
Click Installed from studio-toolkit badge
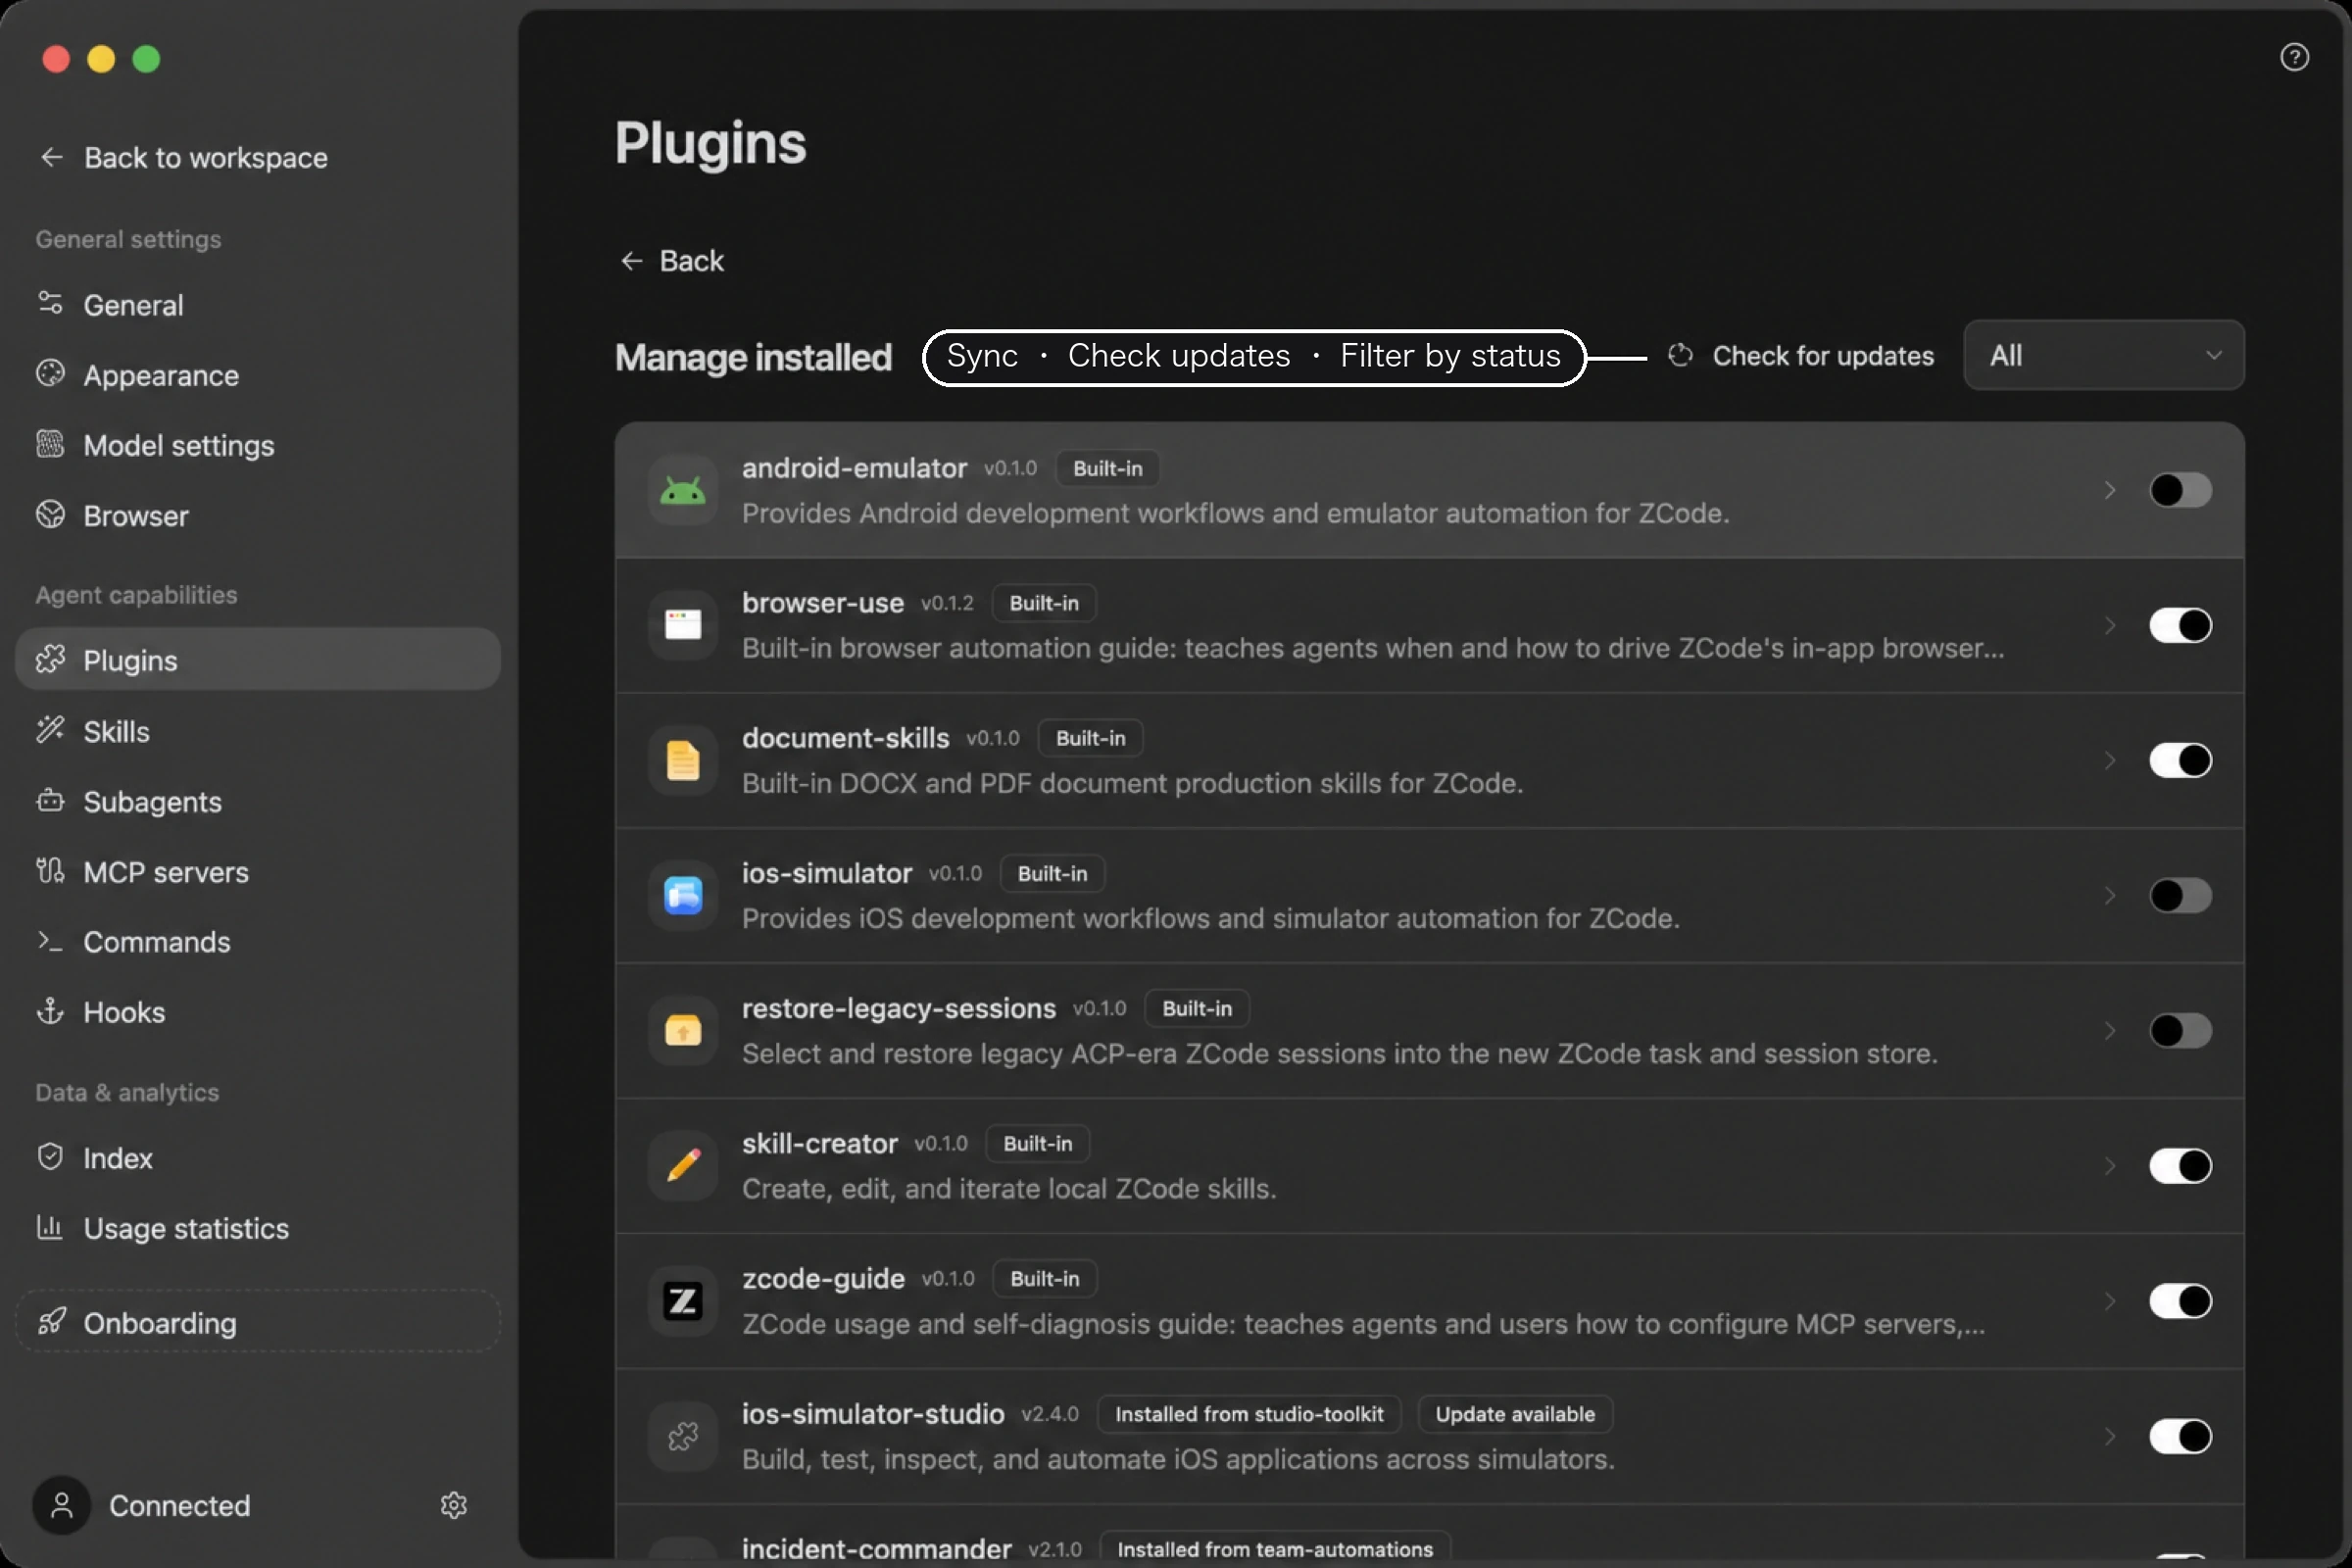[1249, 1413]
